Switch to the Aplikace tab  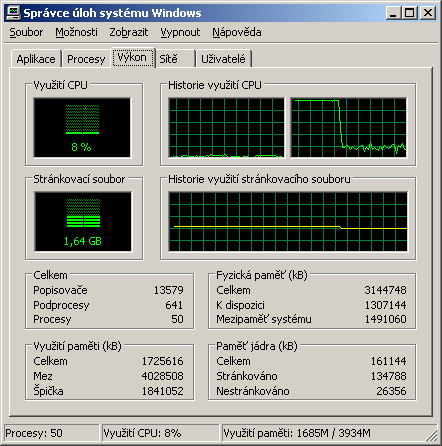(x=36, y=59)
